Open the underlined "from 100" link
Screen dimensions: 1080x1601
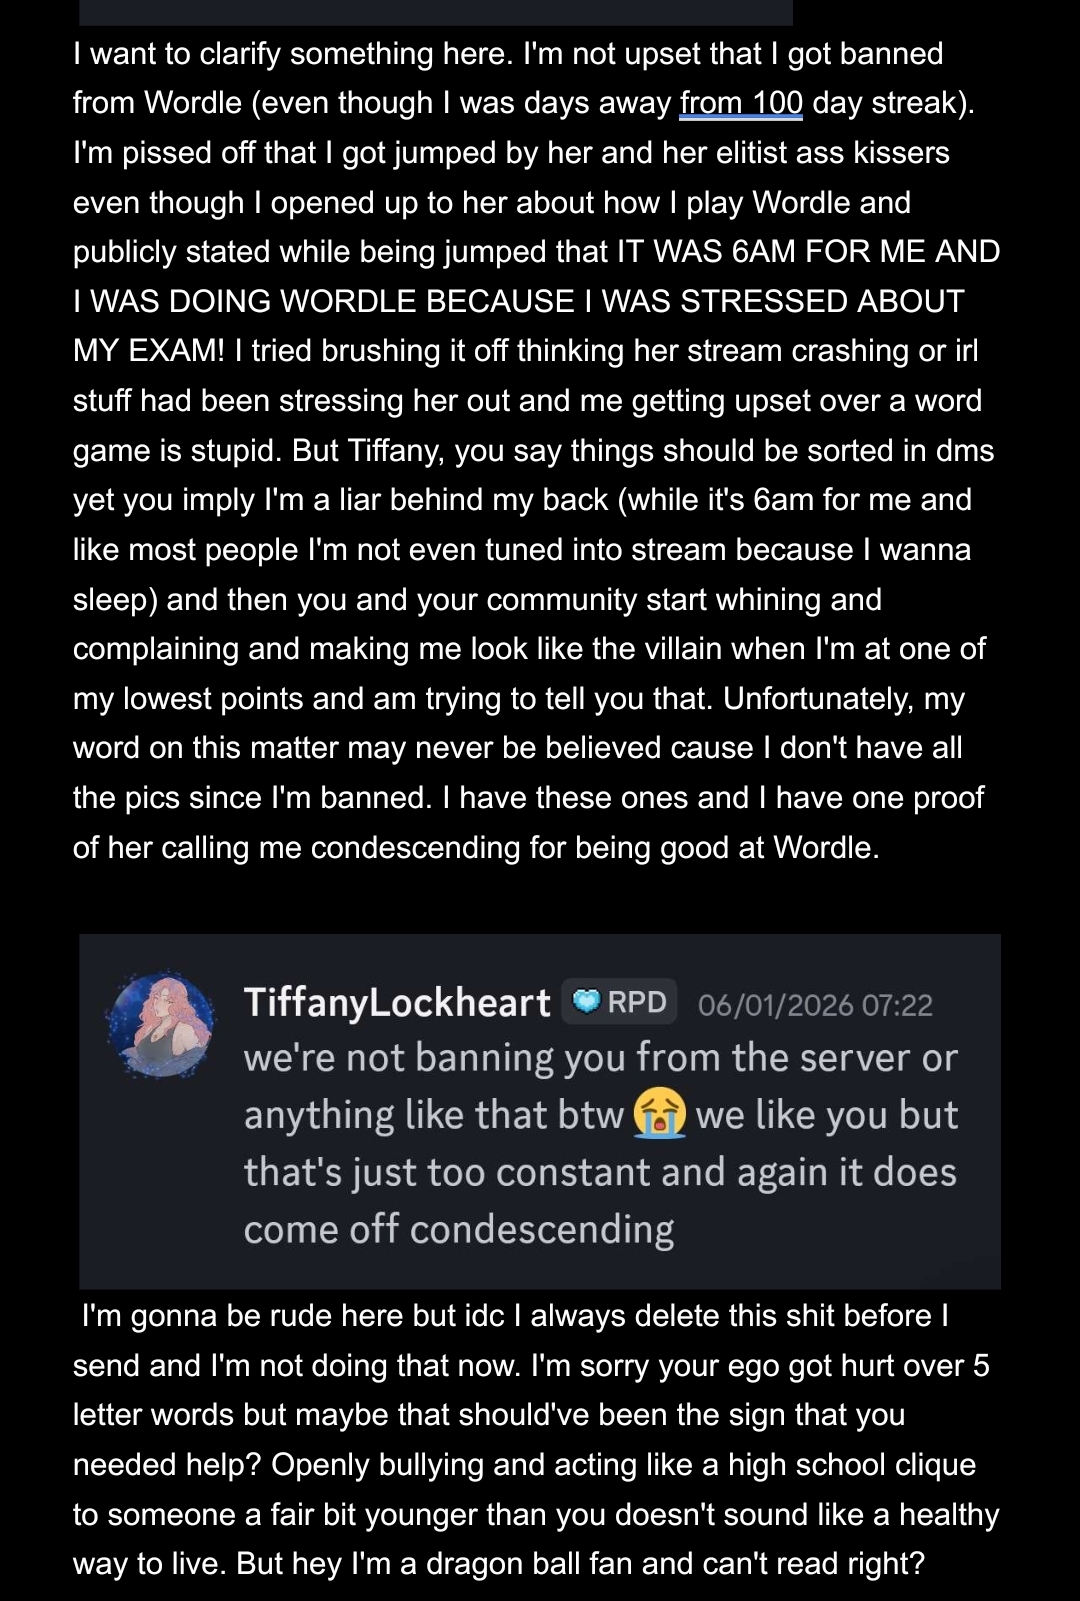coord(741,103)
